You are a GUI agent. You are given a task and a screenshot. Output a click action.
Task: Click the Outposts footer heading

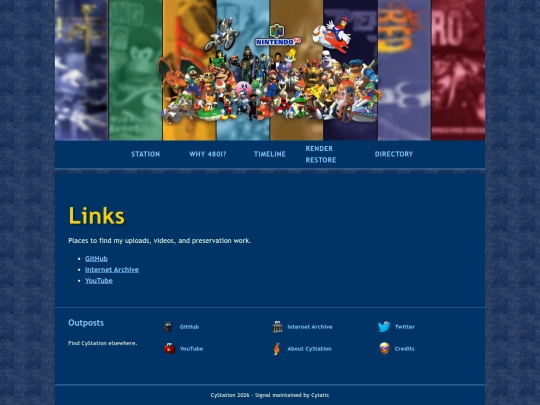(86, 323)
